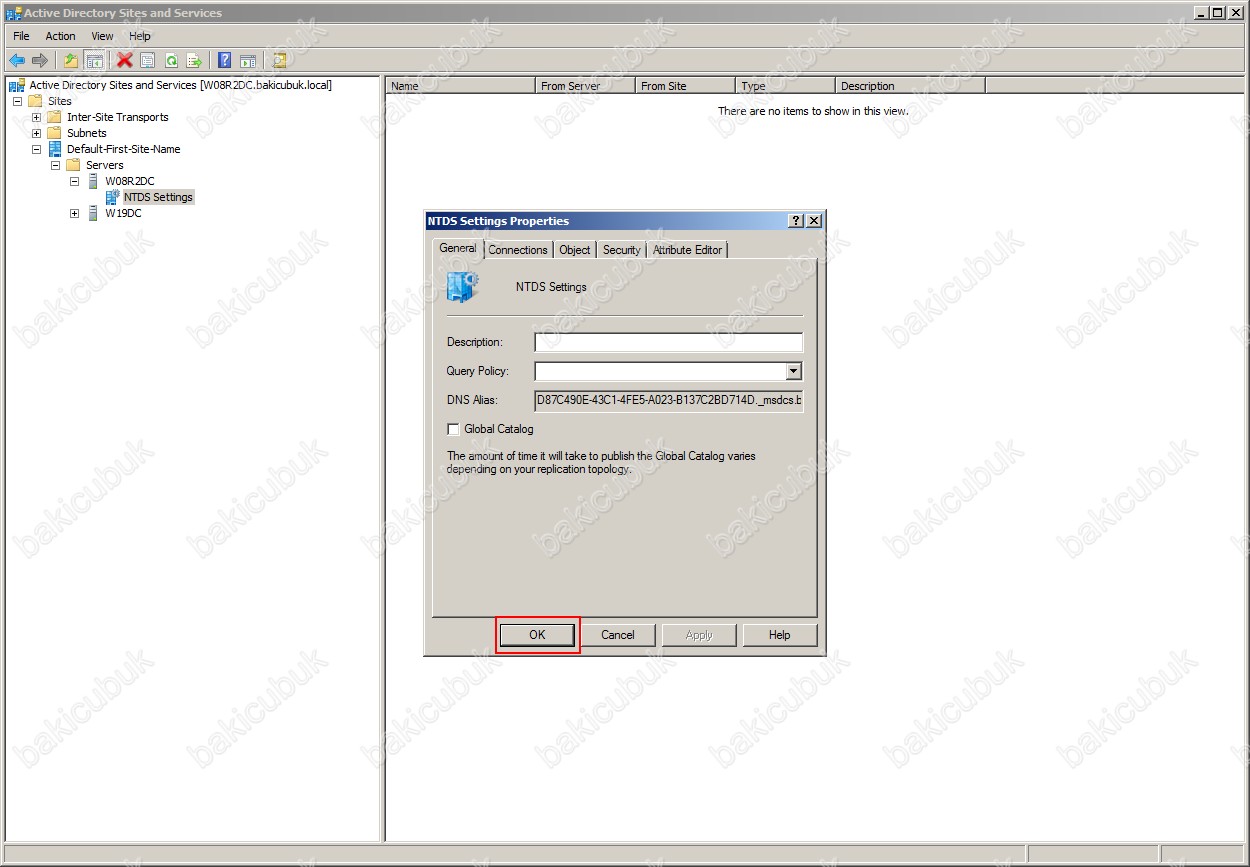Switch to the Connections tab
The height and width of the screenshot is (867, 1250).
pyautogui.click(x=518, y=250)
